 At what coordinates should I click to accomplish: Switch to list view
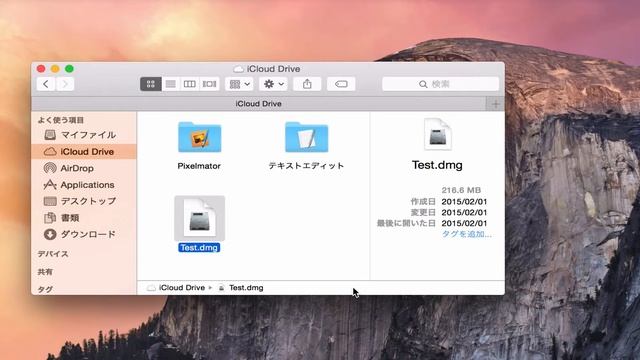tap(170, 84)
